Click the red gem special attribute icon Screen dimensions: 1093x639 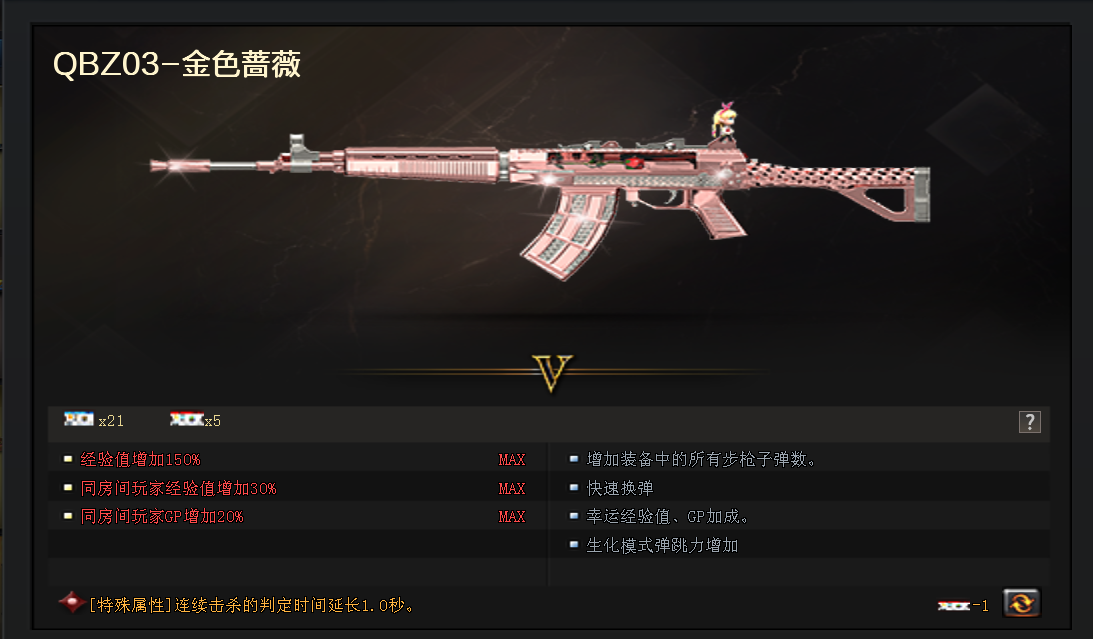[x=72, y=603]
